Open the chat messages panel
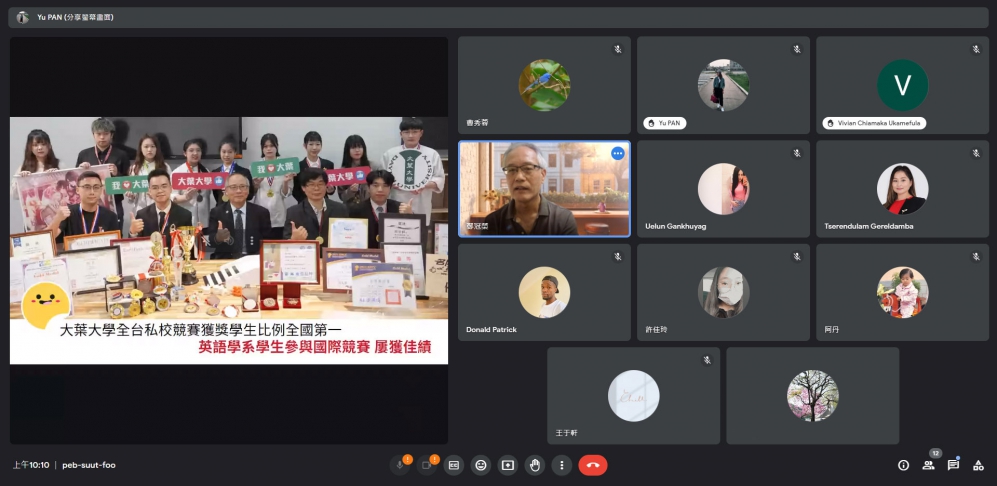The width and height of the screenshot is (997, 486). (953, 465)
